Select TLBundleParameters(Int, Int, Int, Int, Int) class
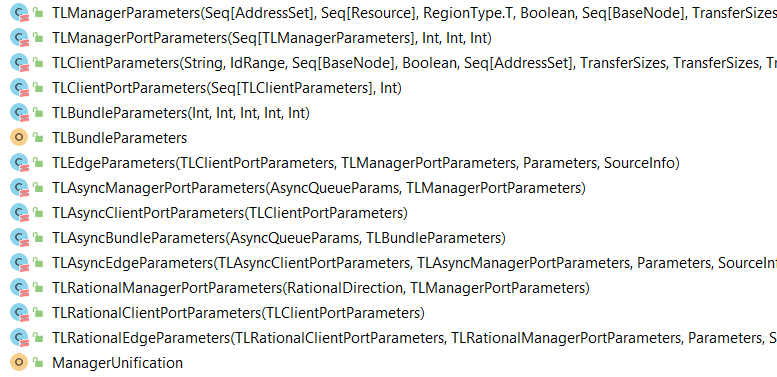Viewport: 777px width, 377px height. pos(180,112)
